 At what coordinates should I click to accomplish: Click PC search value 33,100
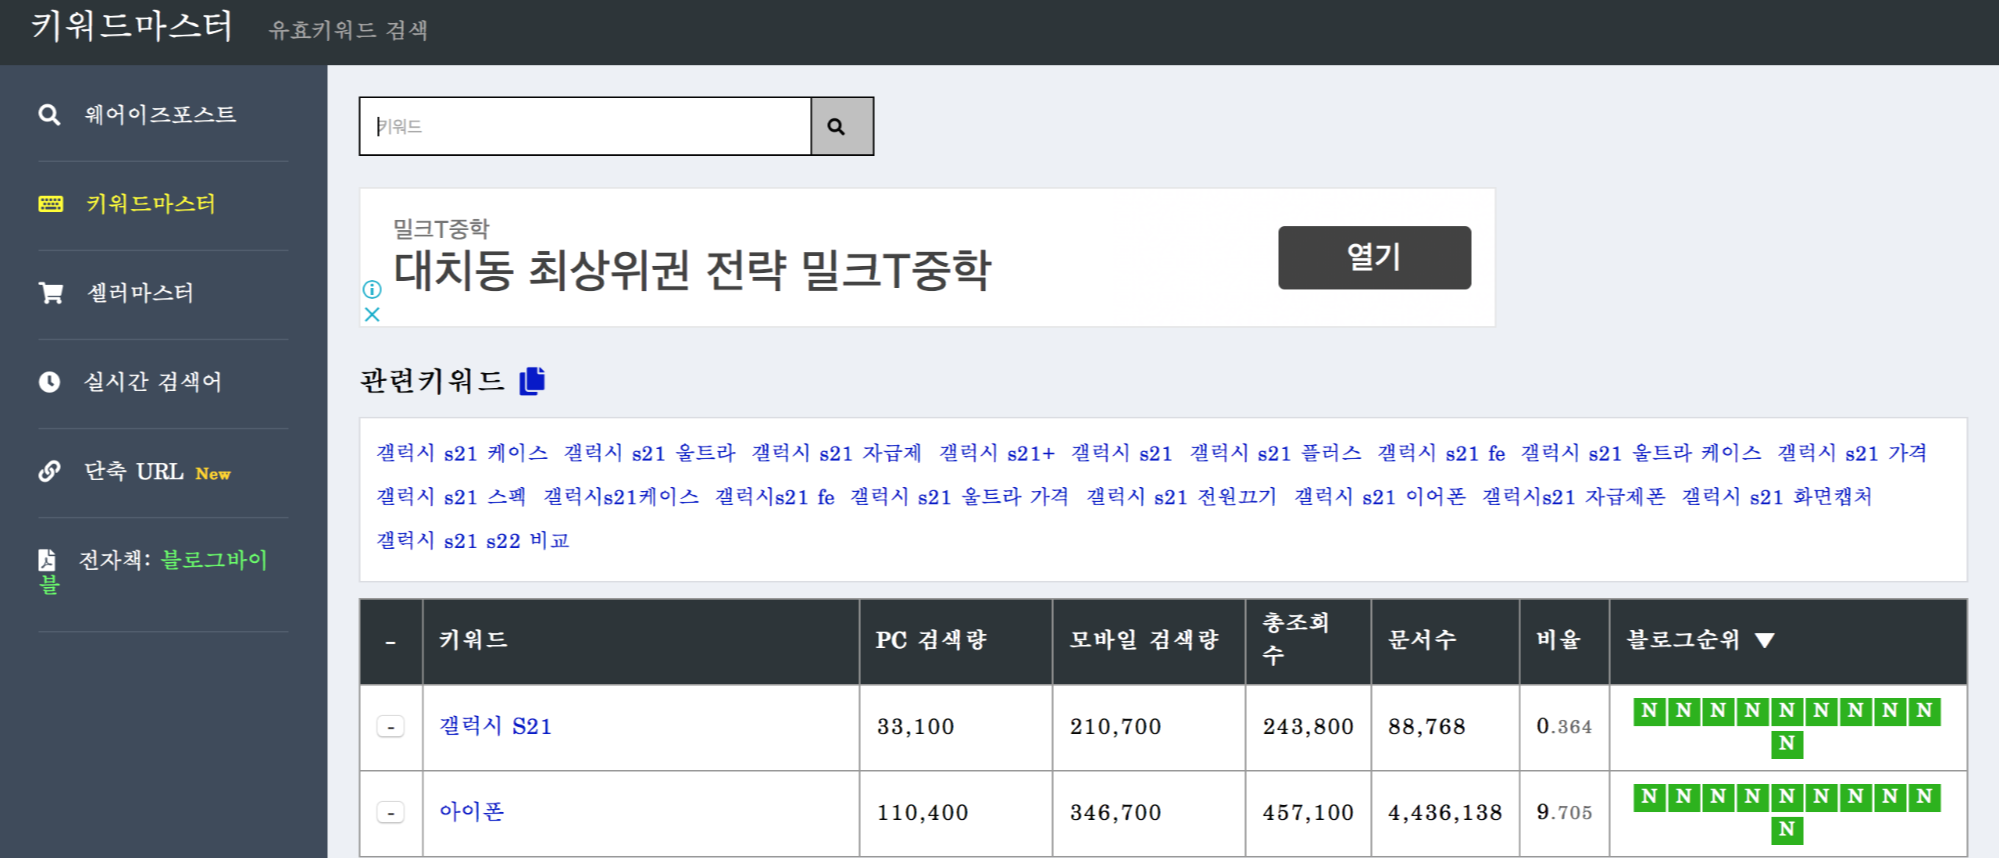(916, 727)
